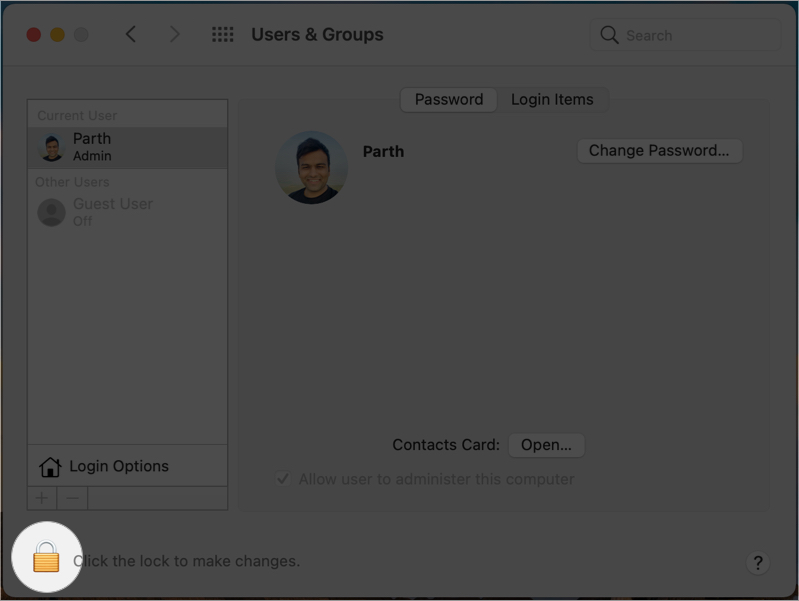The image size is (799, 601).
Task: Click the Login Options house icon
Action: click(x=50, y=466)
